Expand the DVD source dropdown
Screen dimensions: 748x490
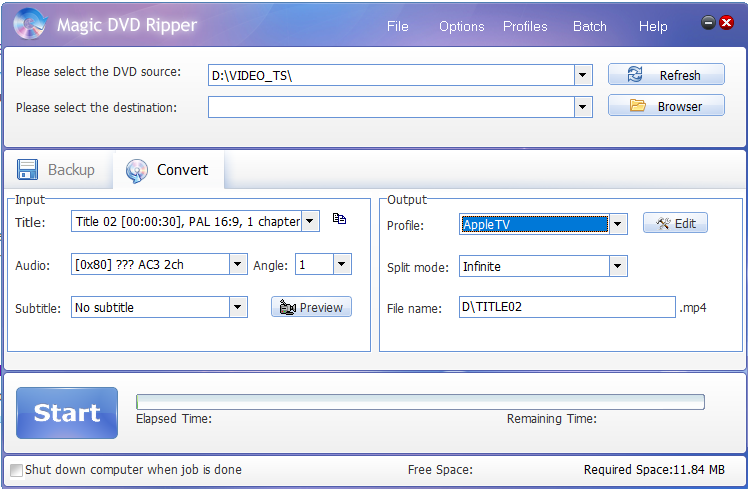point(583,75)
